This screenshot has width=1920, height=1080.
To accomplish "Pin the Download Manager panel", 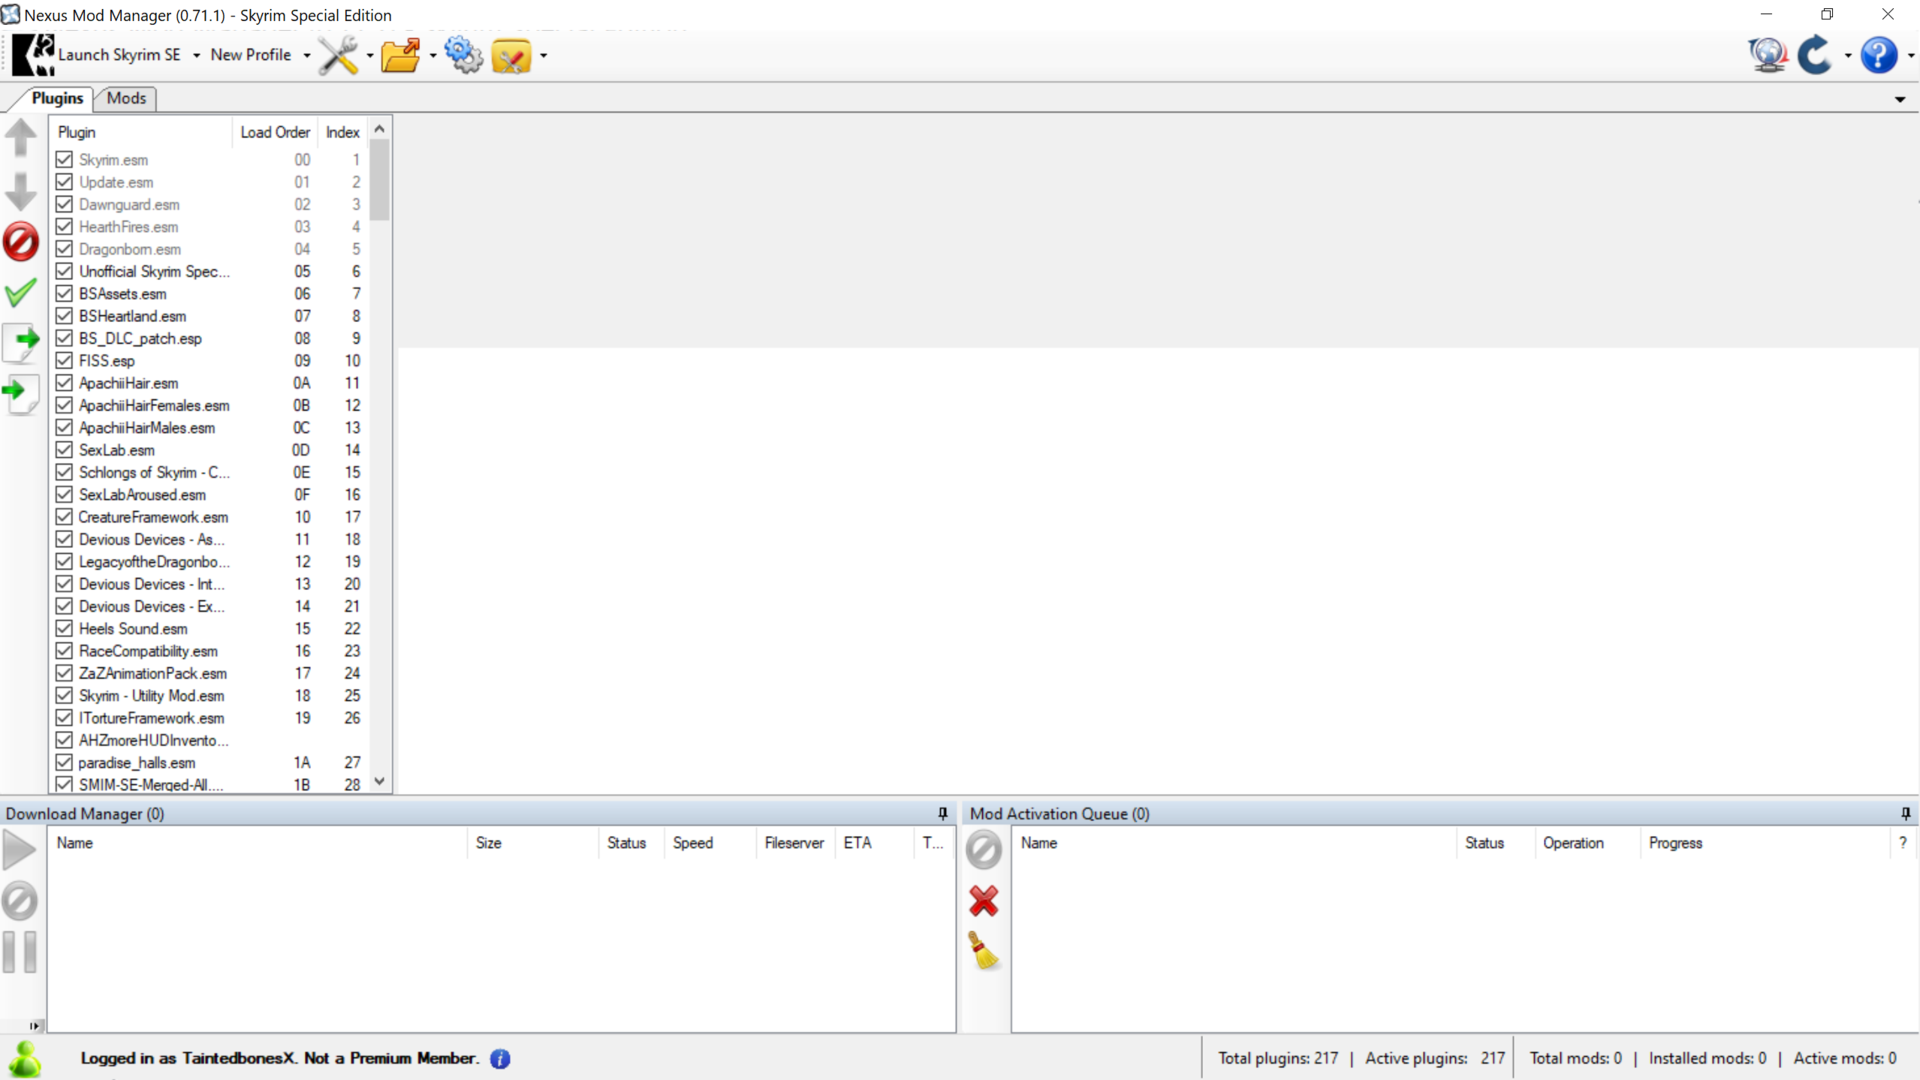I will 942,814.
